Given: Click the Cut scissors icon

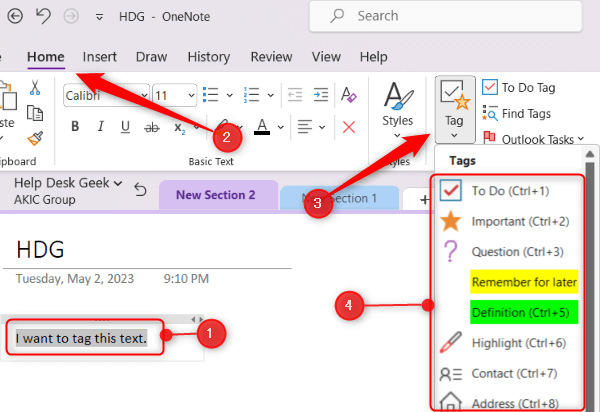Looking at the screenshot, I should [x=35, y=88].
